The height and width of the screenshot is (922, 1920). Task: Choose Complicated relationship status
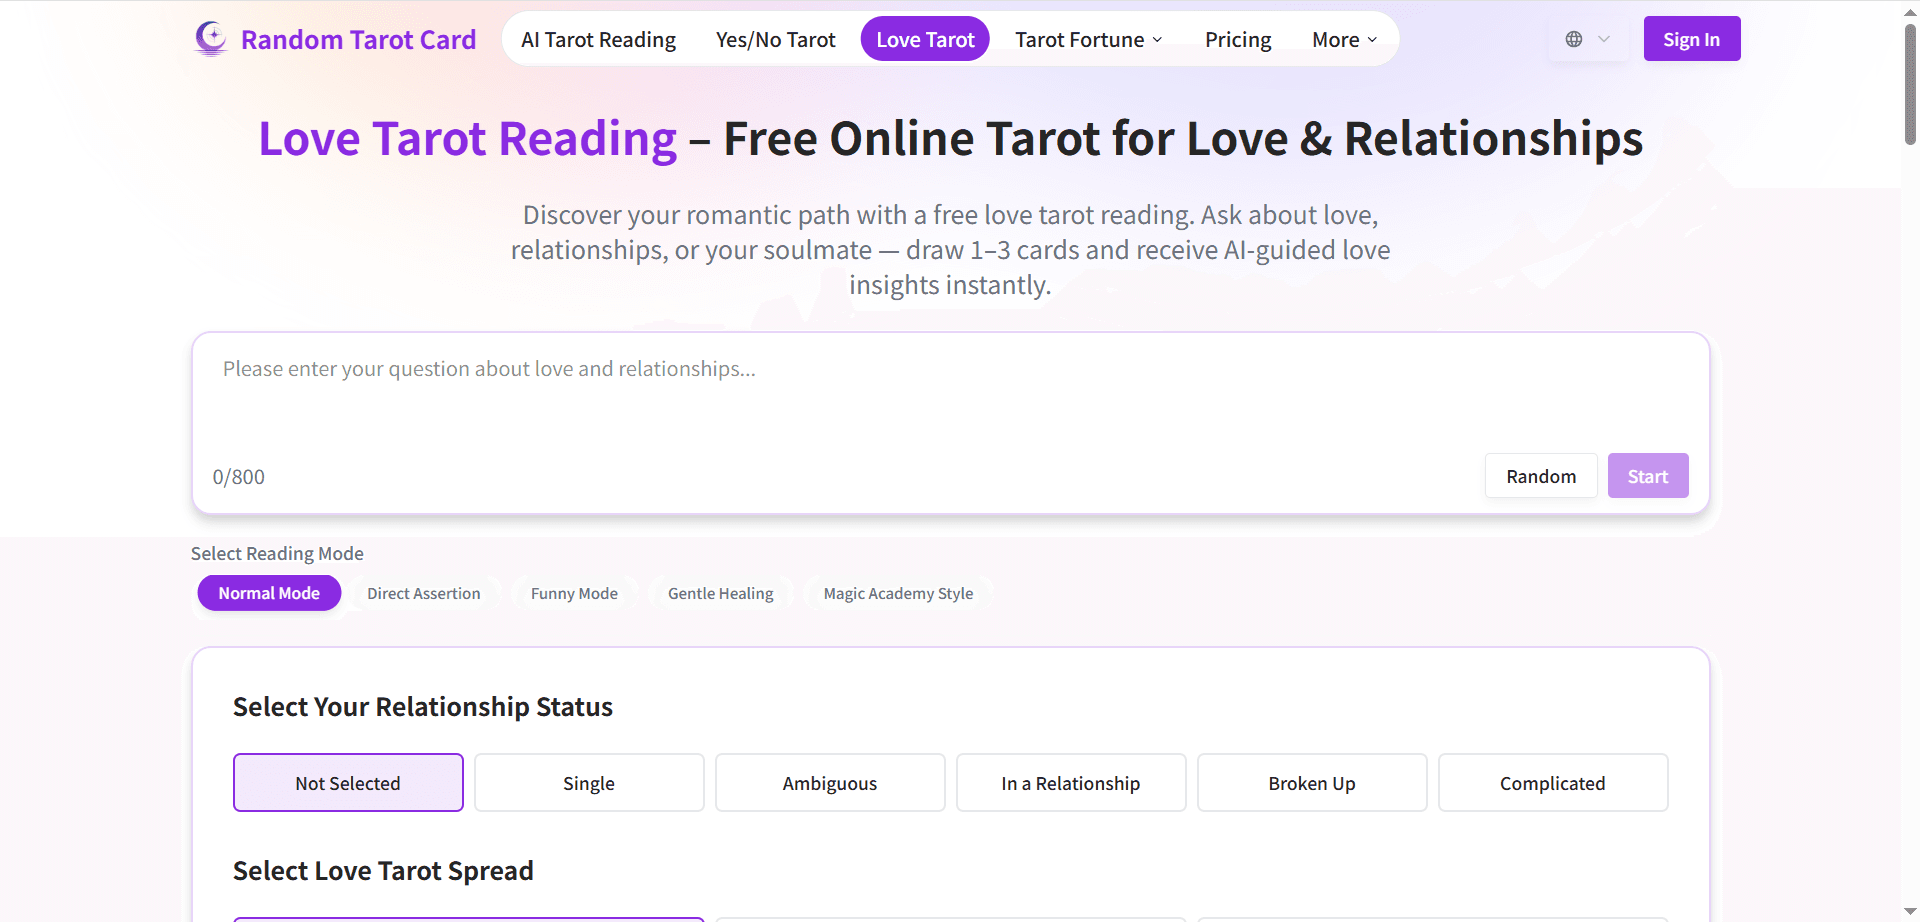1553,783
